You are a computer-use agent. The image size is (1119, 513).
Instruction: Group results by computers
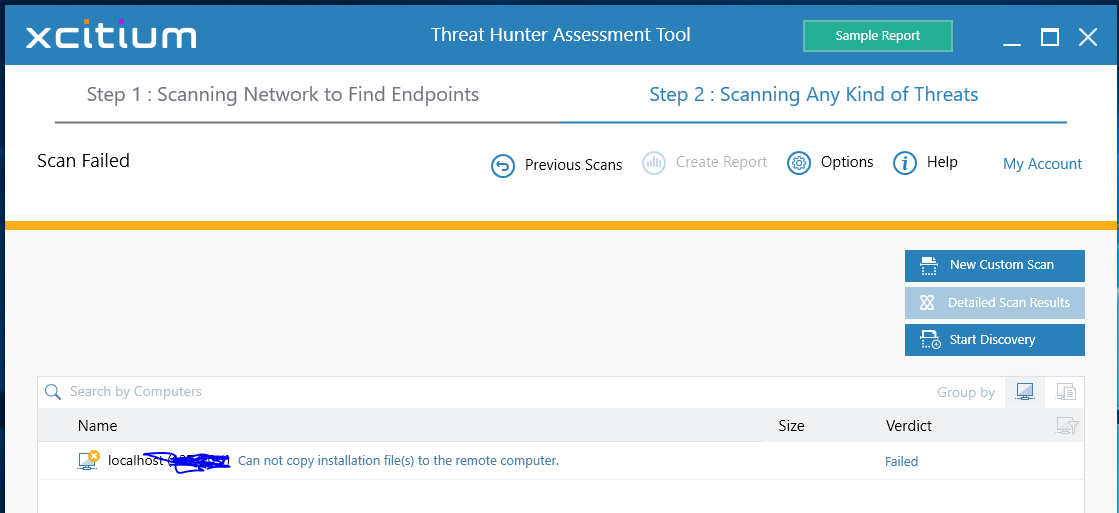pyautogui.click(x=1025, y=392)
